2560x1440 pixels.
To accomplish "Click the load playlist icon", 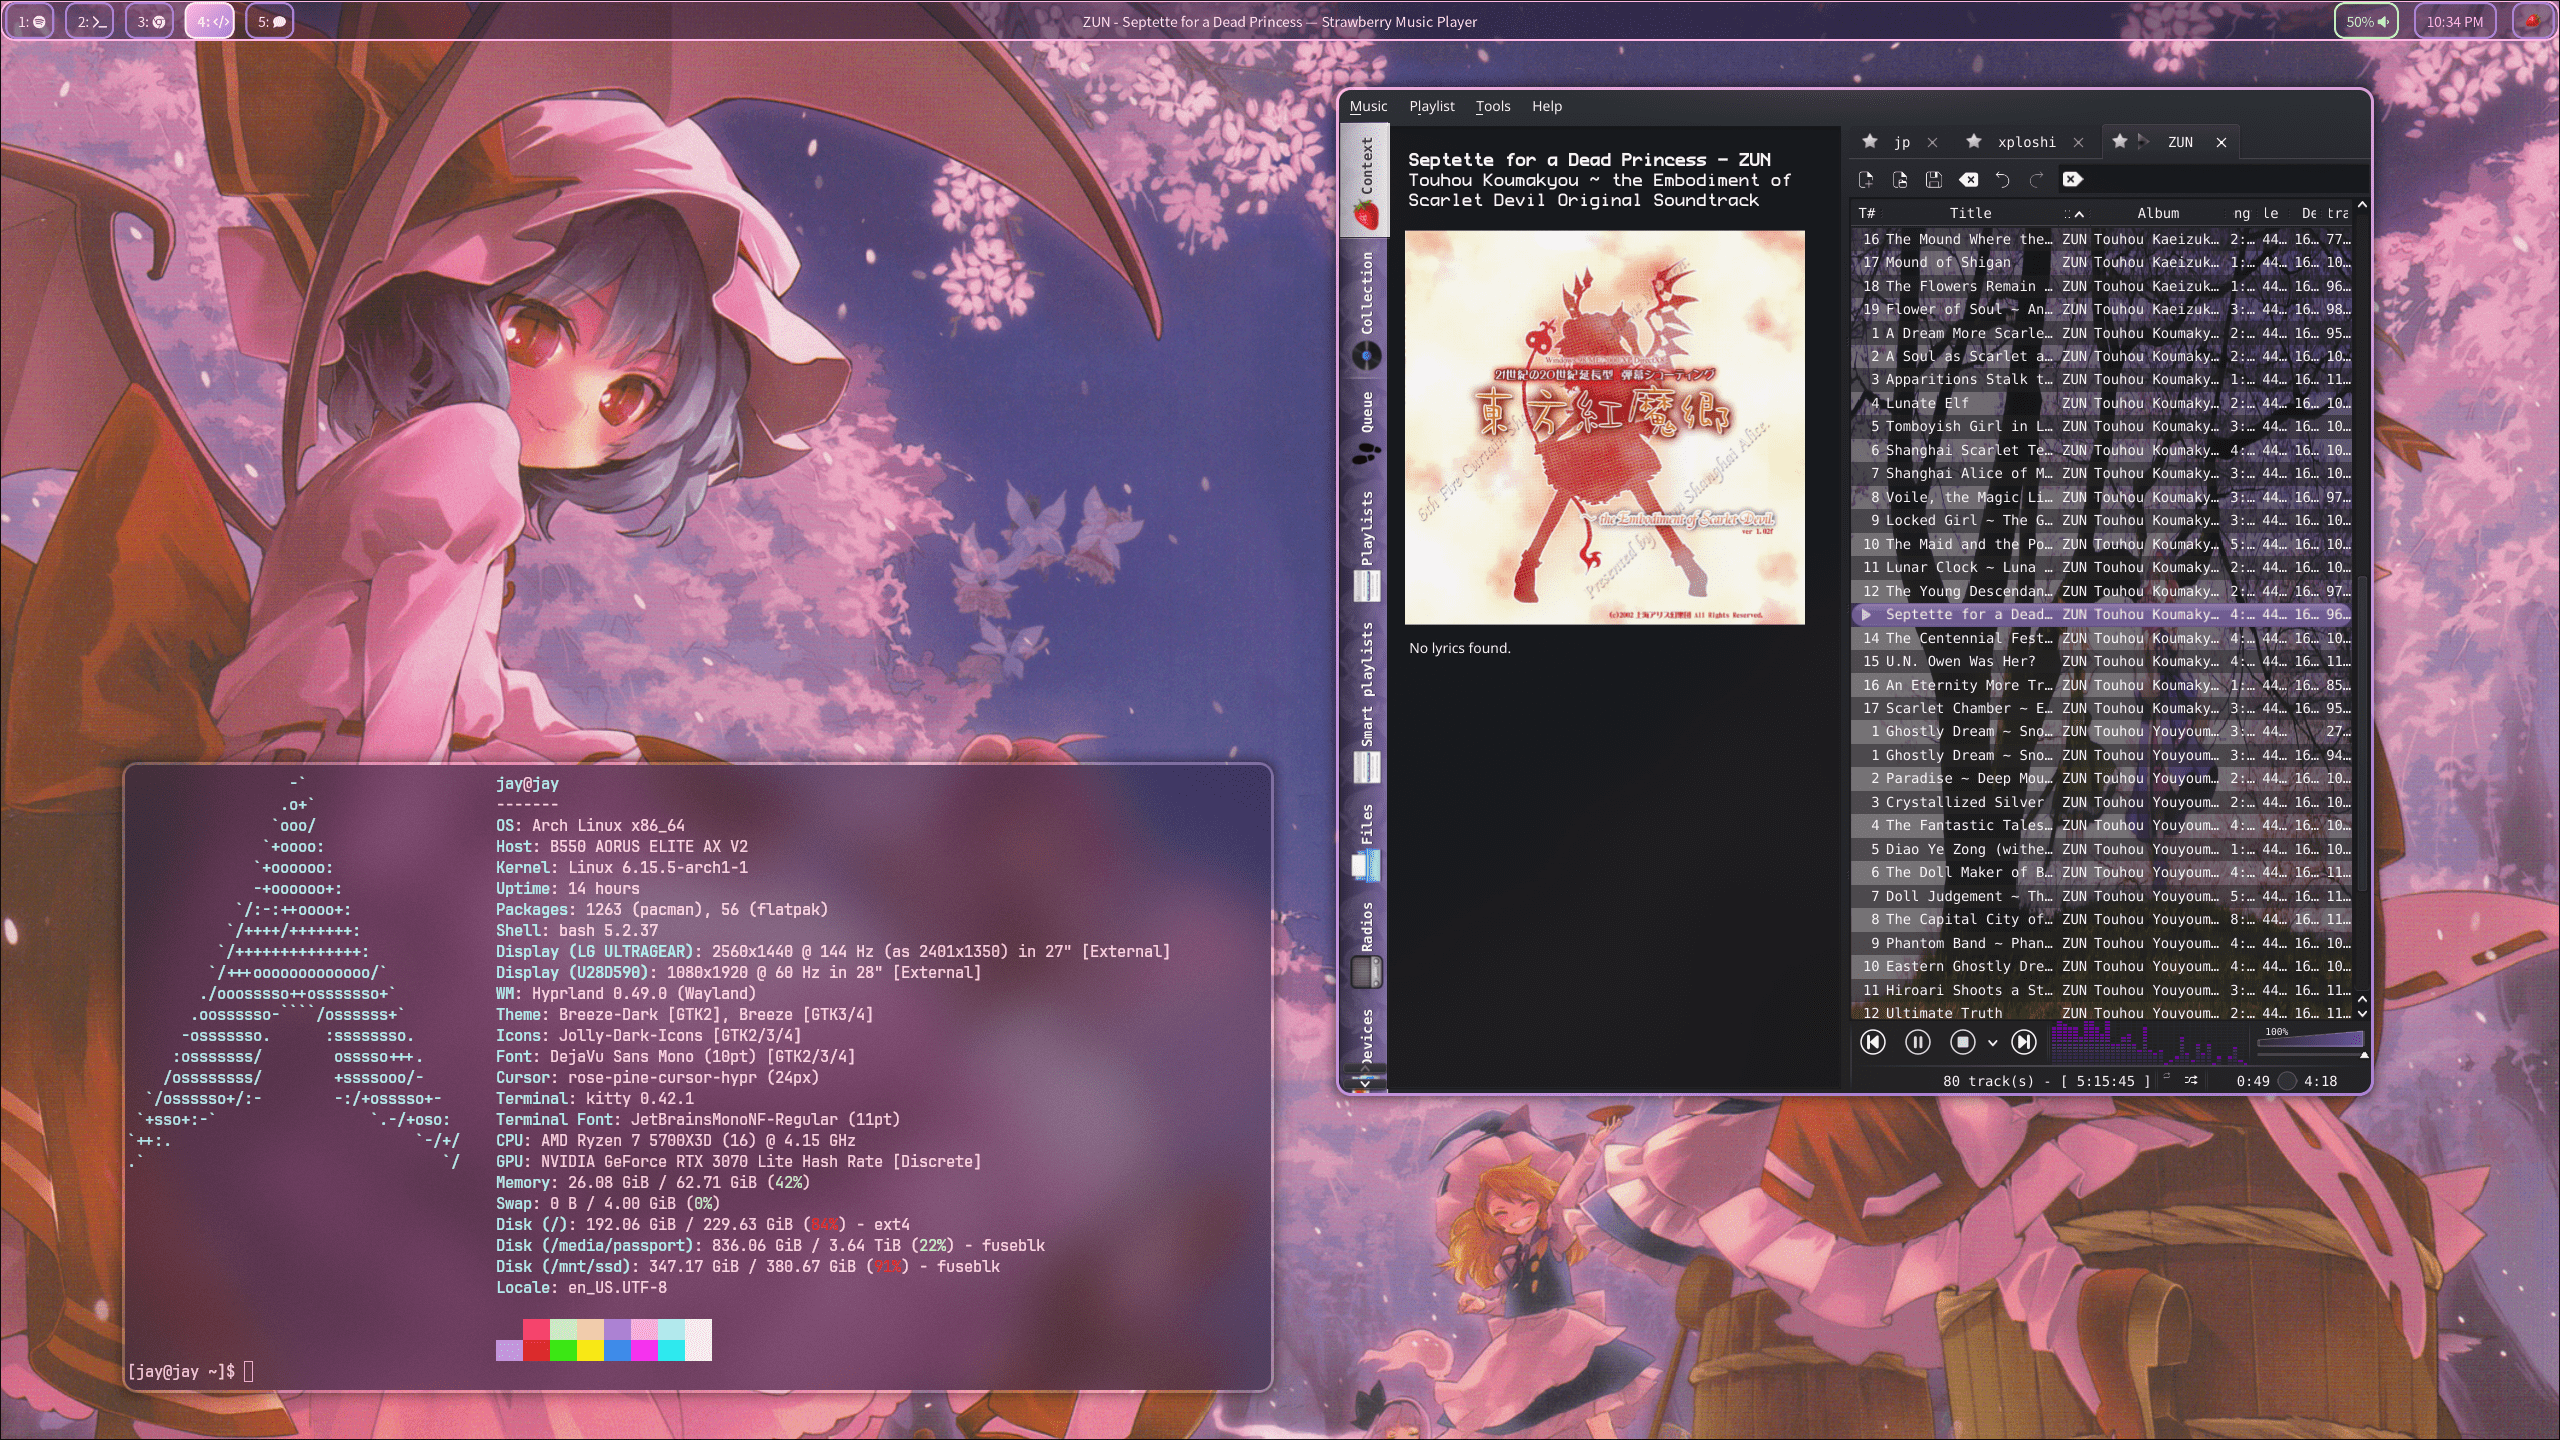I will 1900,180.
